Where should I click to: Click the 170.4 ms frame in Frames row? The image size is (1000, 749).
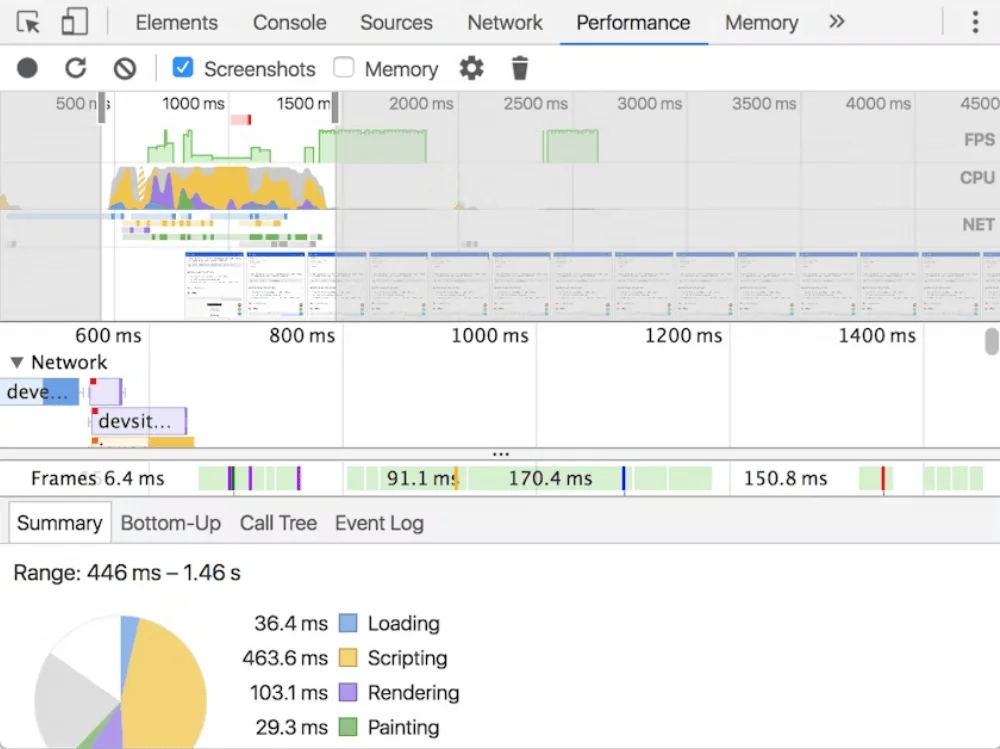pos(550,479)
